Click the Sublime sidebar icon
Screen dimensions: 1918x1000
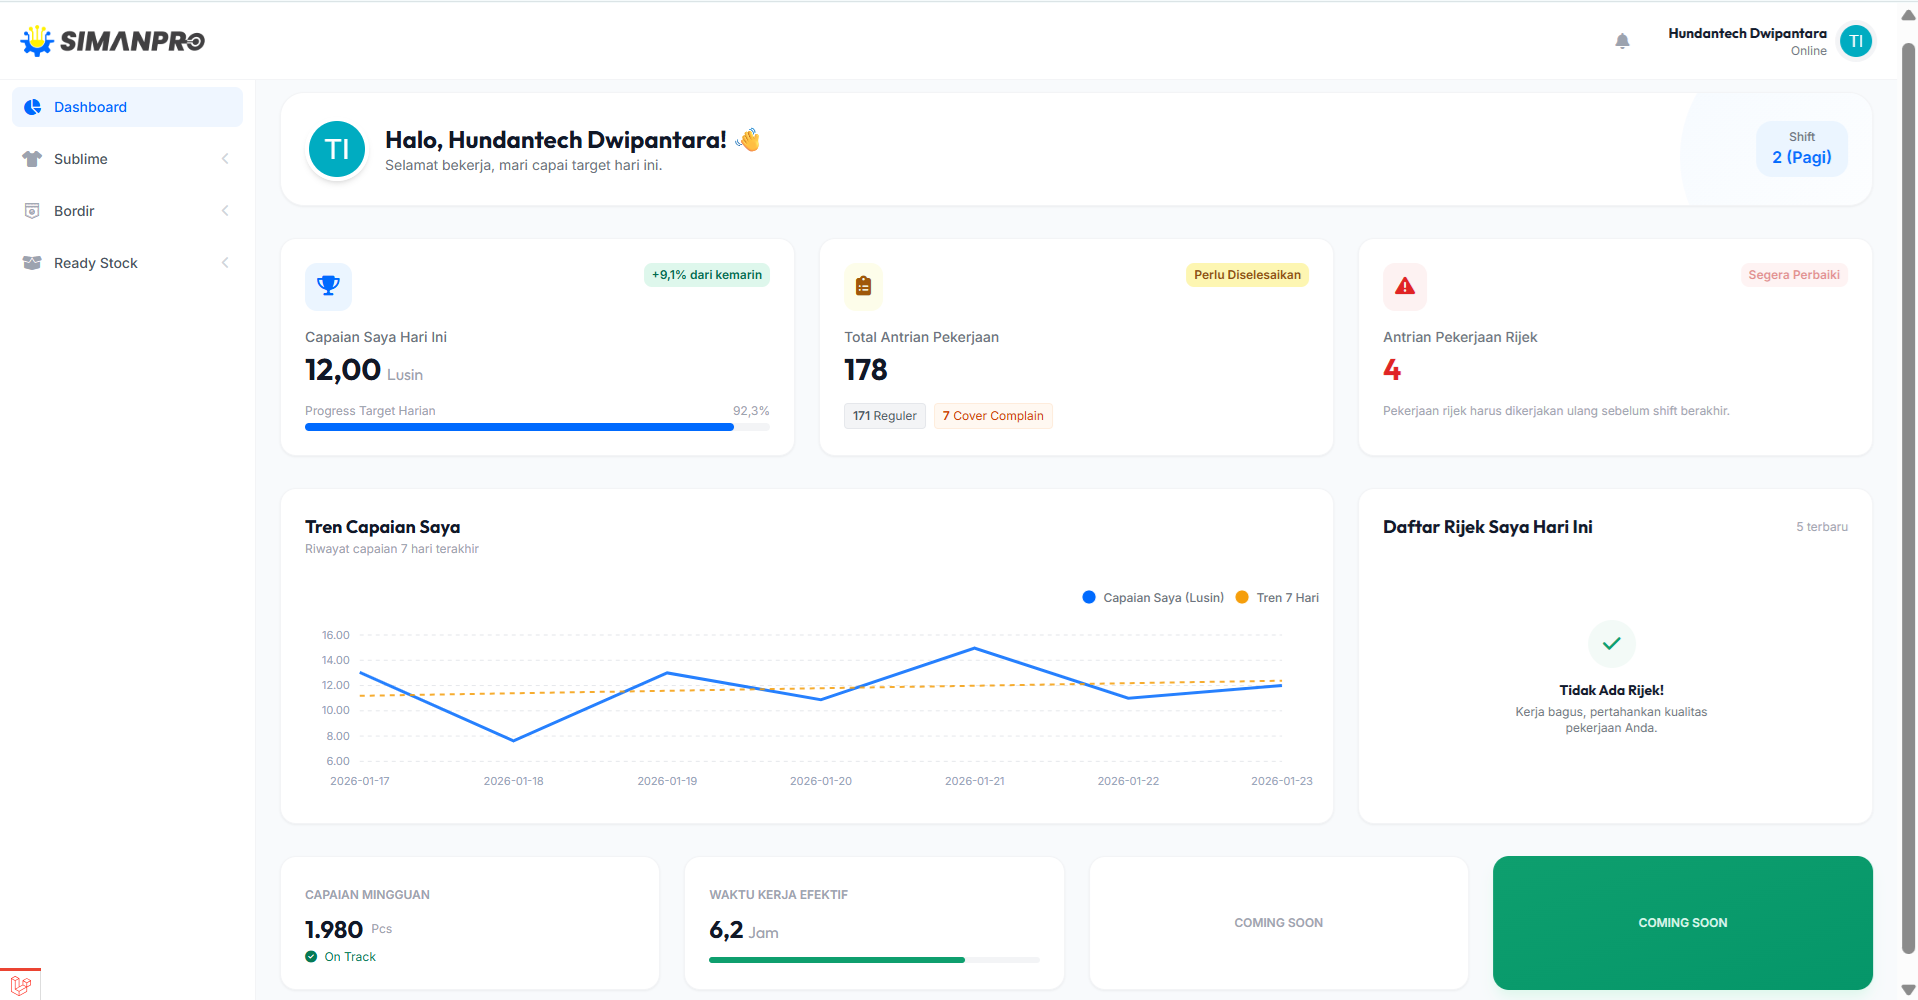(x=31, y=158)
